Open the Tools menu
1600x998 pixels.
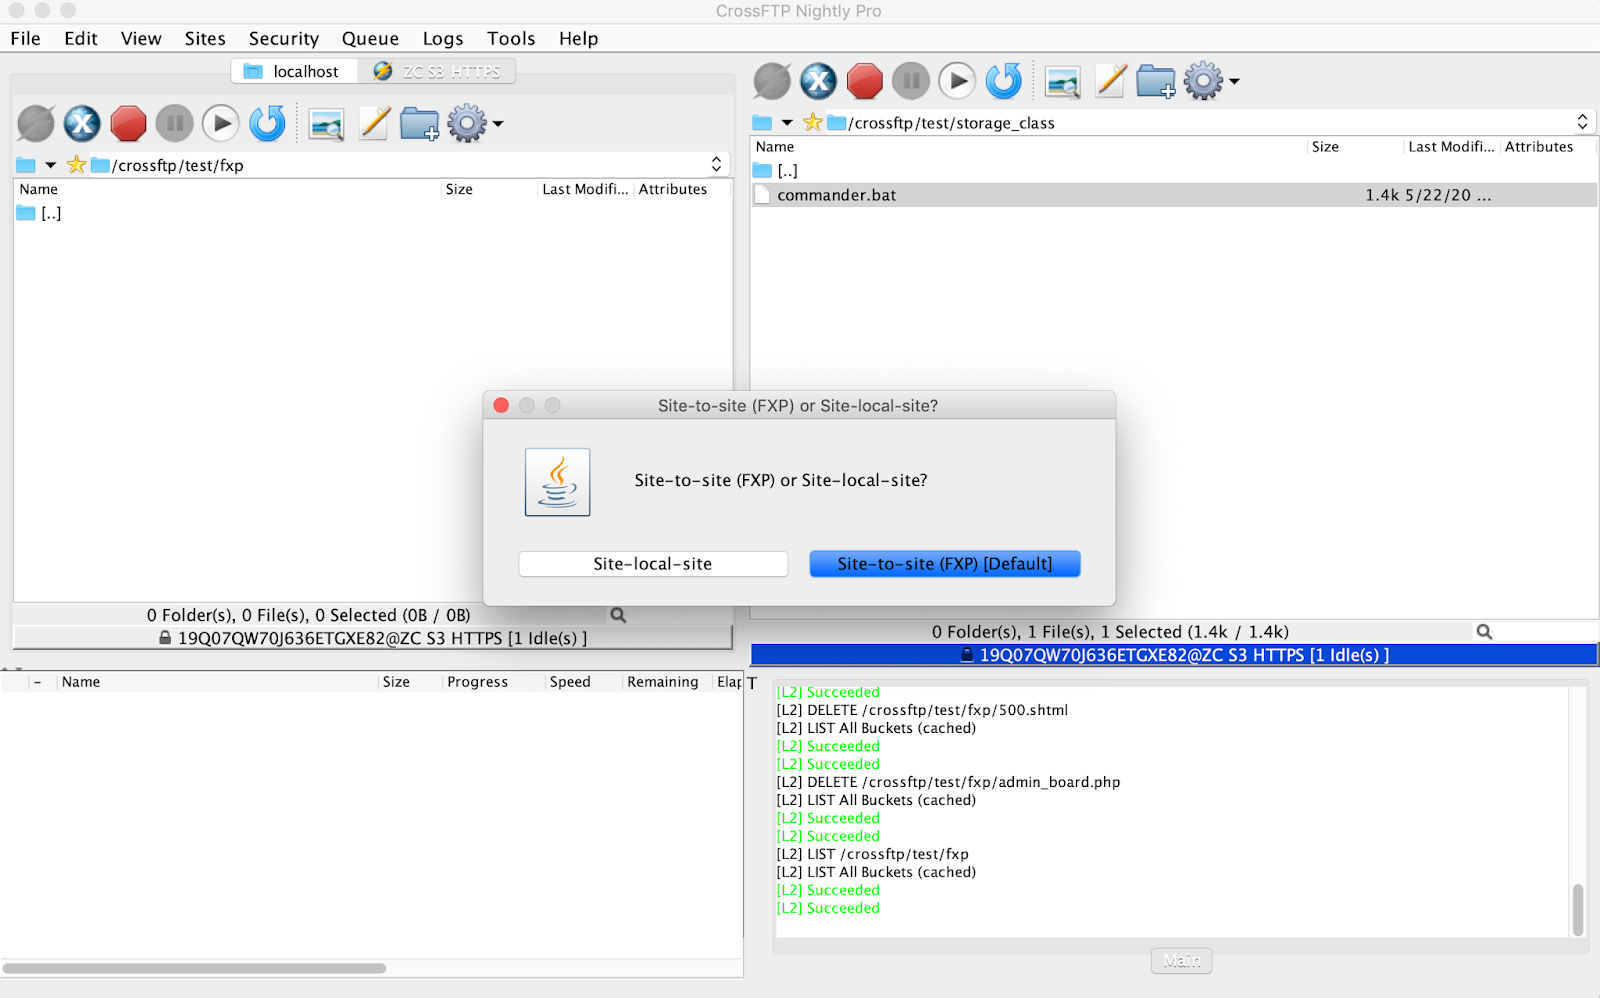[x=511, y=38]
